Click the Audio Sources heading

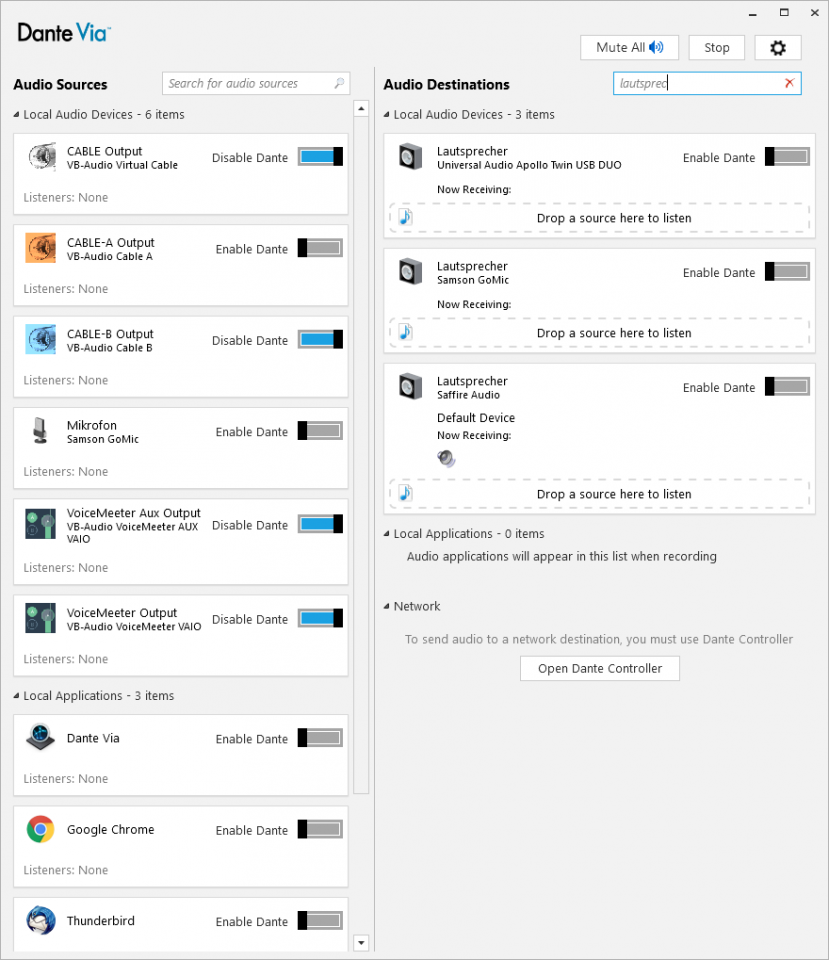tap(60, 84)
